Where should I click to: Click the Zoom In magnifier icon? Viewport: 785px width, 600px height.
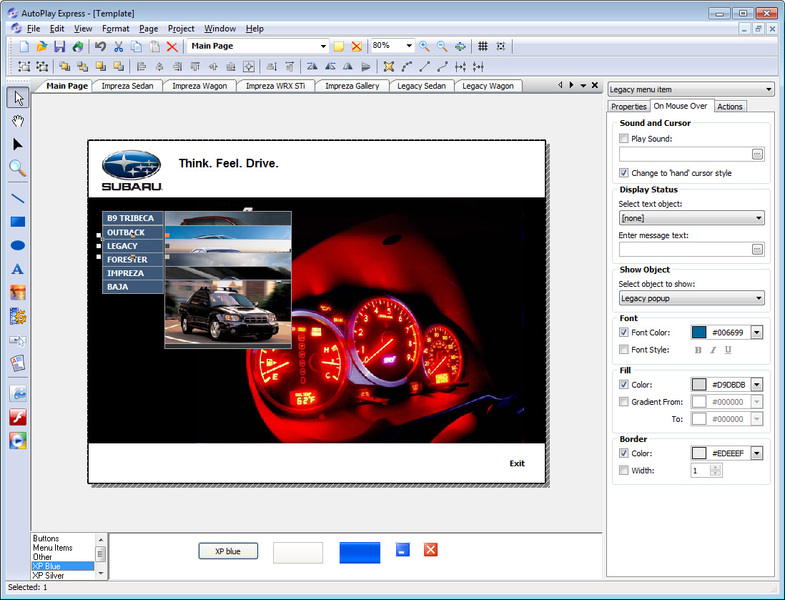tap(425, 47)
